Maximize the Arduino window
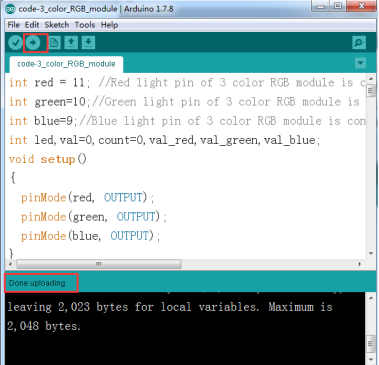The height and width of the screenshot is (365, 379). click(x=338, y=6)
